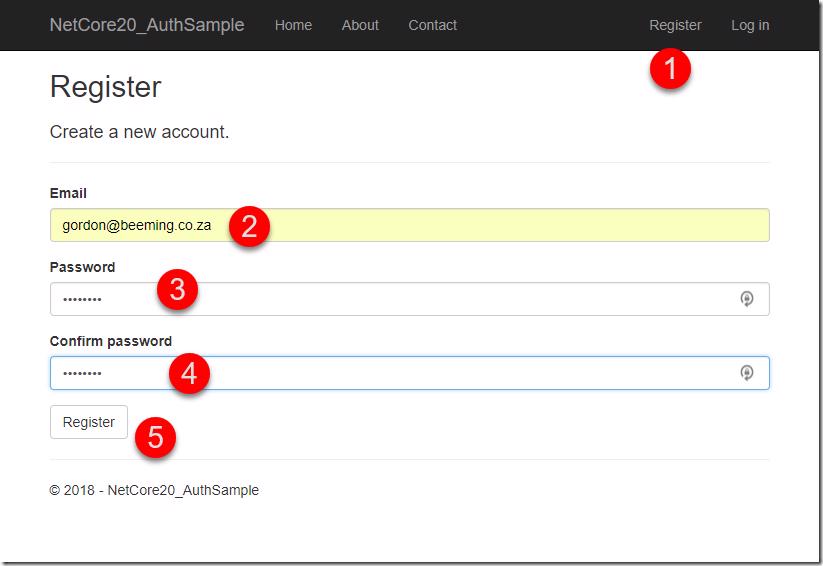Click the Confirm password label

pos(111,341)
